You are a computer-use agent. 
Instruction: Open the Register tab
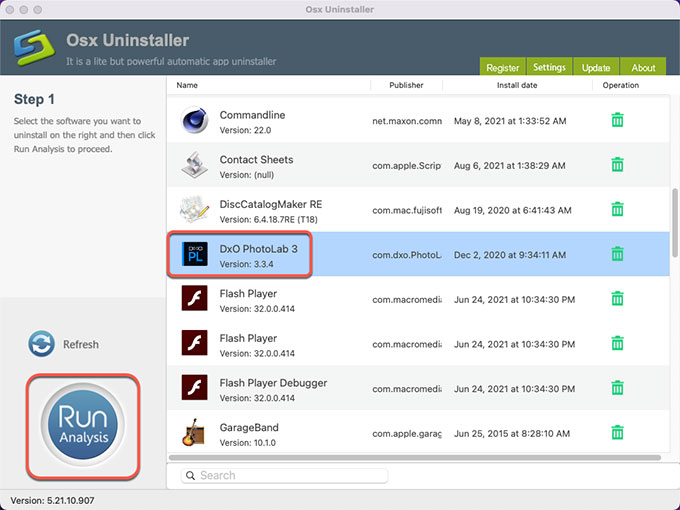click(502, 68)
